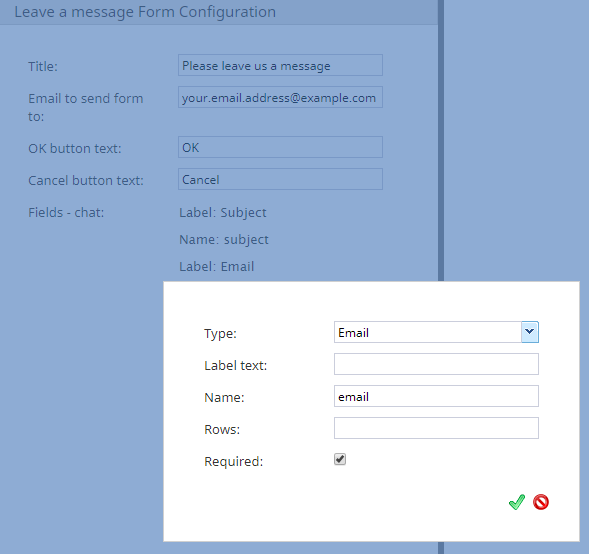This screenshot has height=554, width=589.
Task: Click the 'Fields - chat:' label
Action: [x=66, y=213]
